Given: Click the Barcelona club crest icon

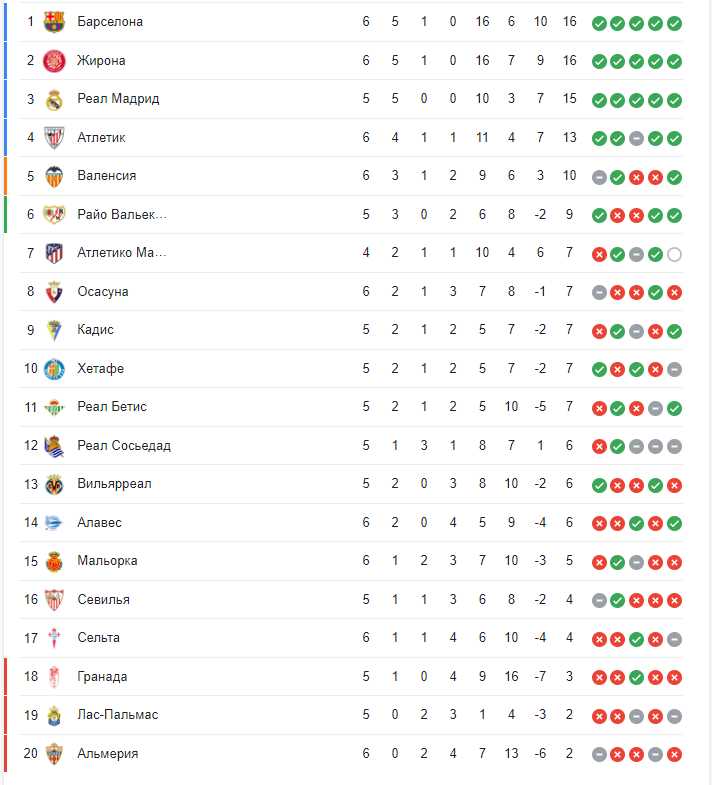Looking at the screenshot, I should point(54,22).
